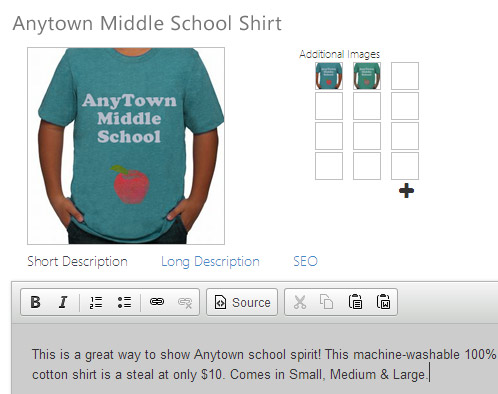The image size is (498, 394).
Task: Click the unlink icon
Action: [185, 302]
